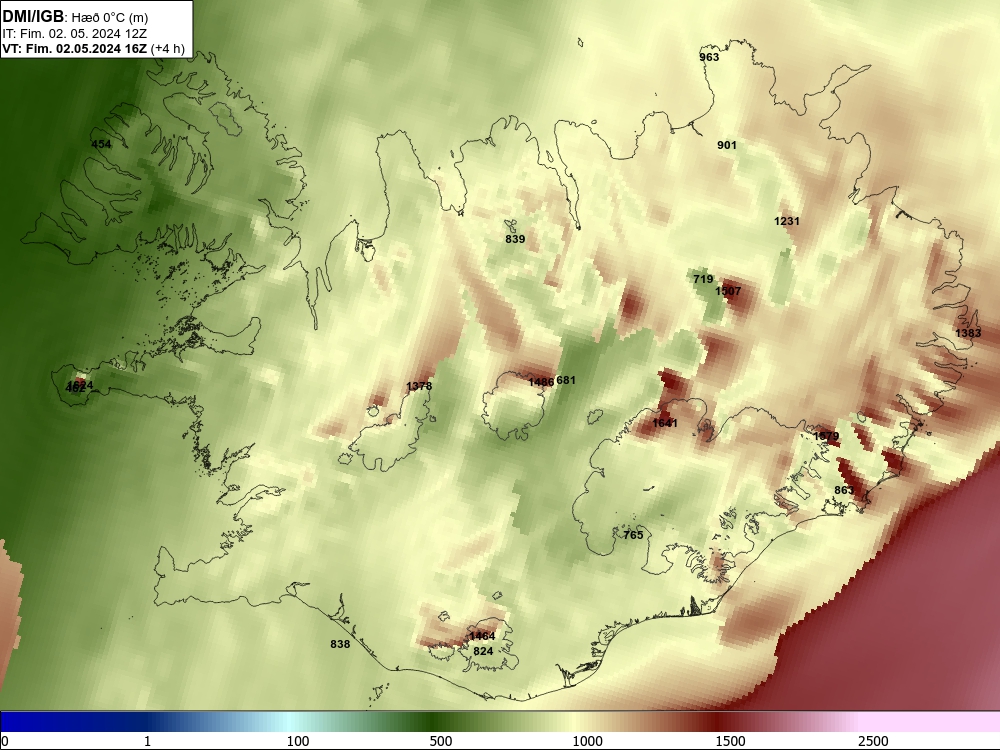Click the 2500 tick on color scale
Viewport: 1000px width, 750px height.
click(873, 741)
